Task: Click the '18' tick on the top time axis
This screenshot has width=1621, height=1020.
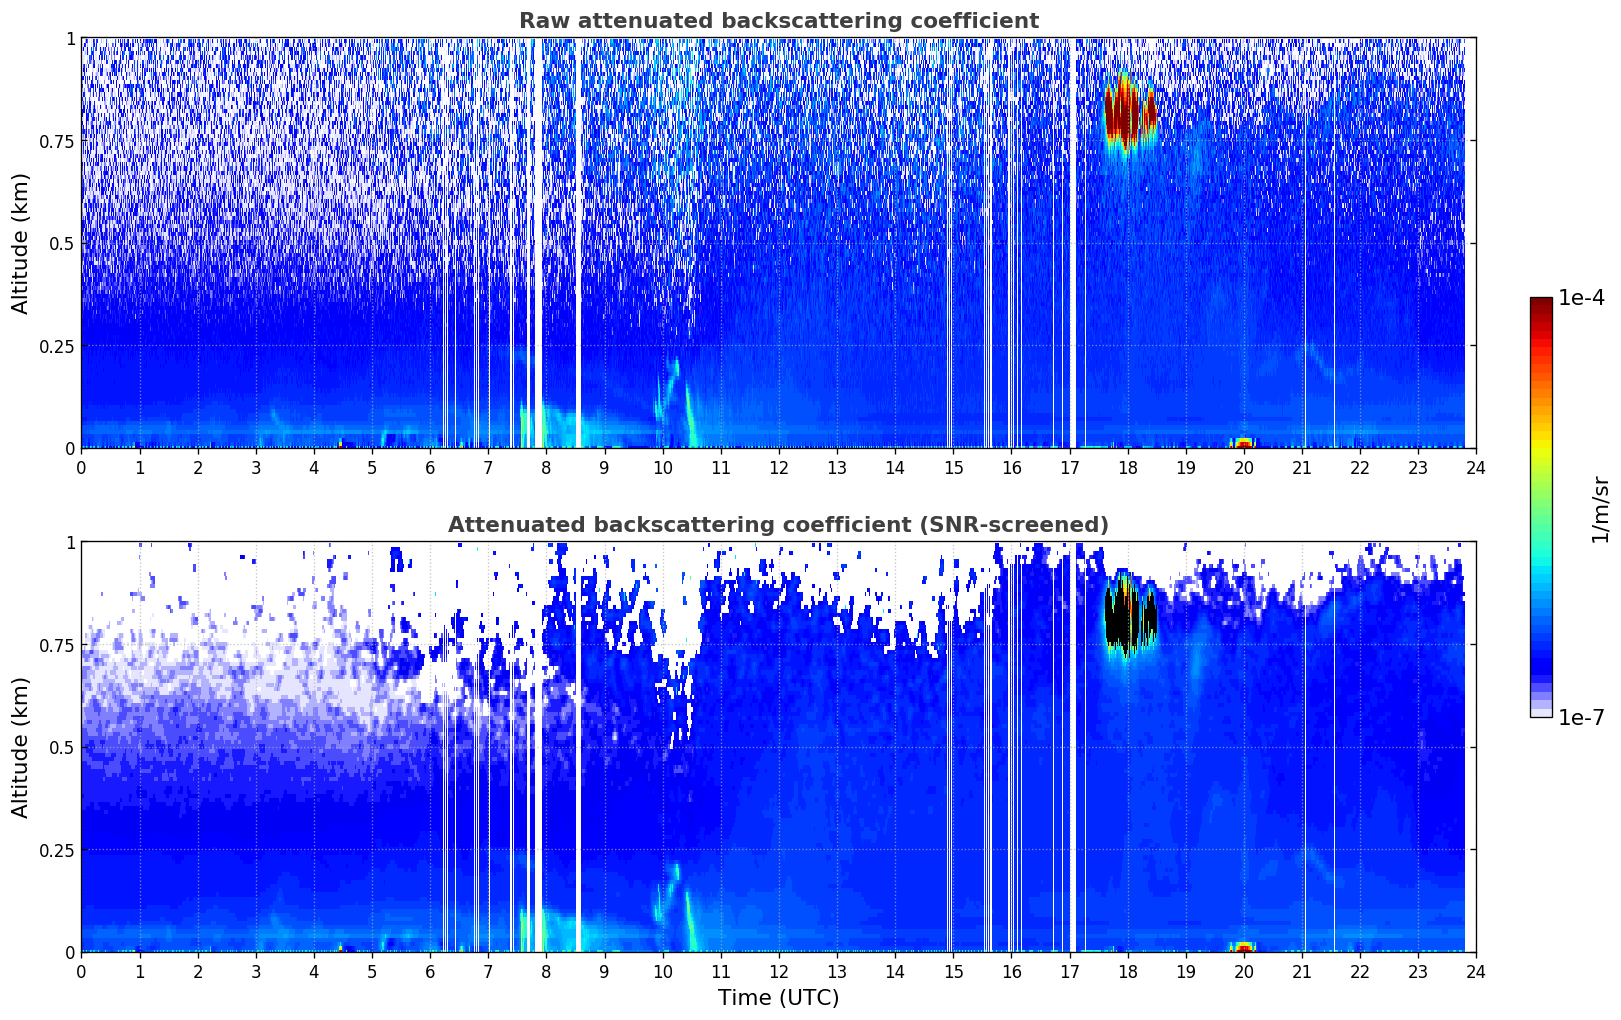Action: point(1127,467)
